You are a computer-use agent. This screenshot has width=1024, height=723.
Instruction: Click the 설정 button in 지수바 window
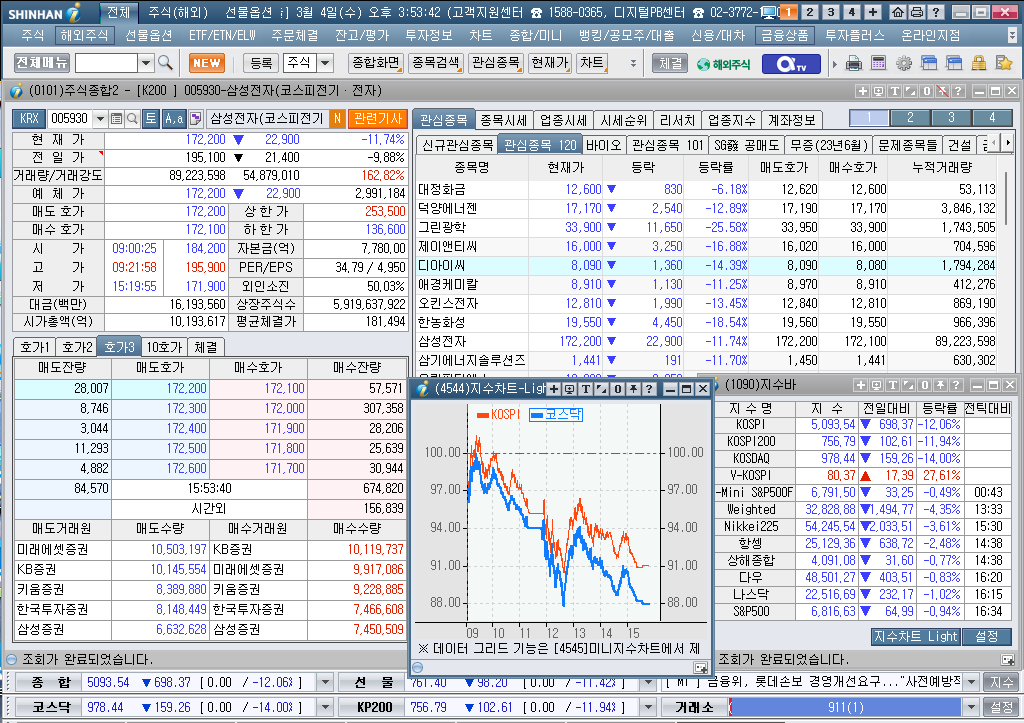[986, 636]
